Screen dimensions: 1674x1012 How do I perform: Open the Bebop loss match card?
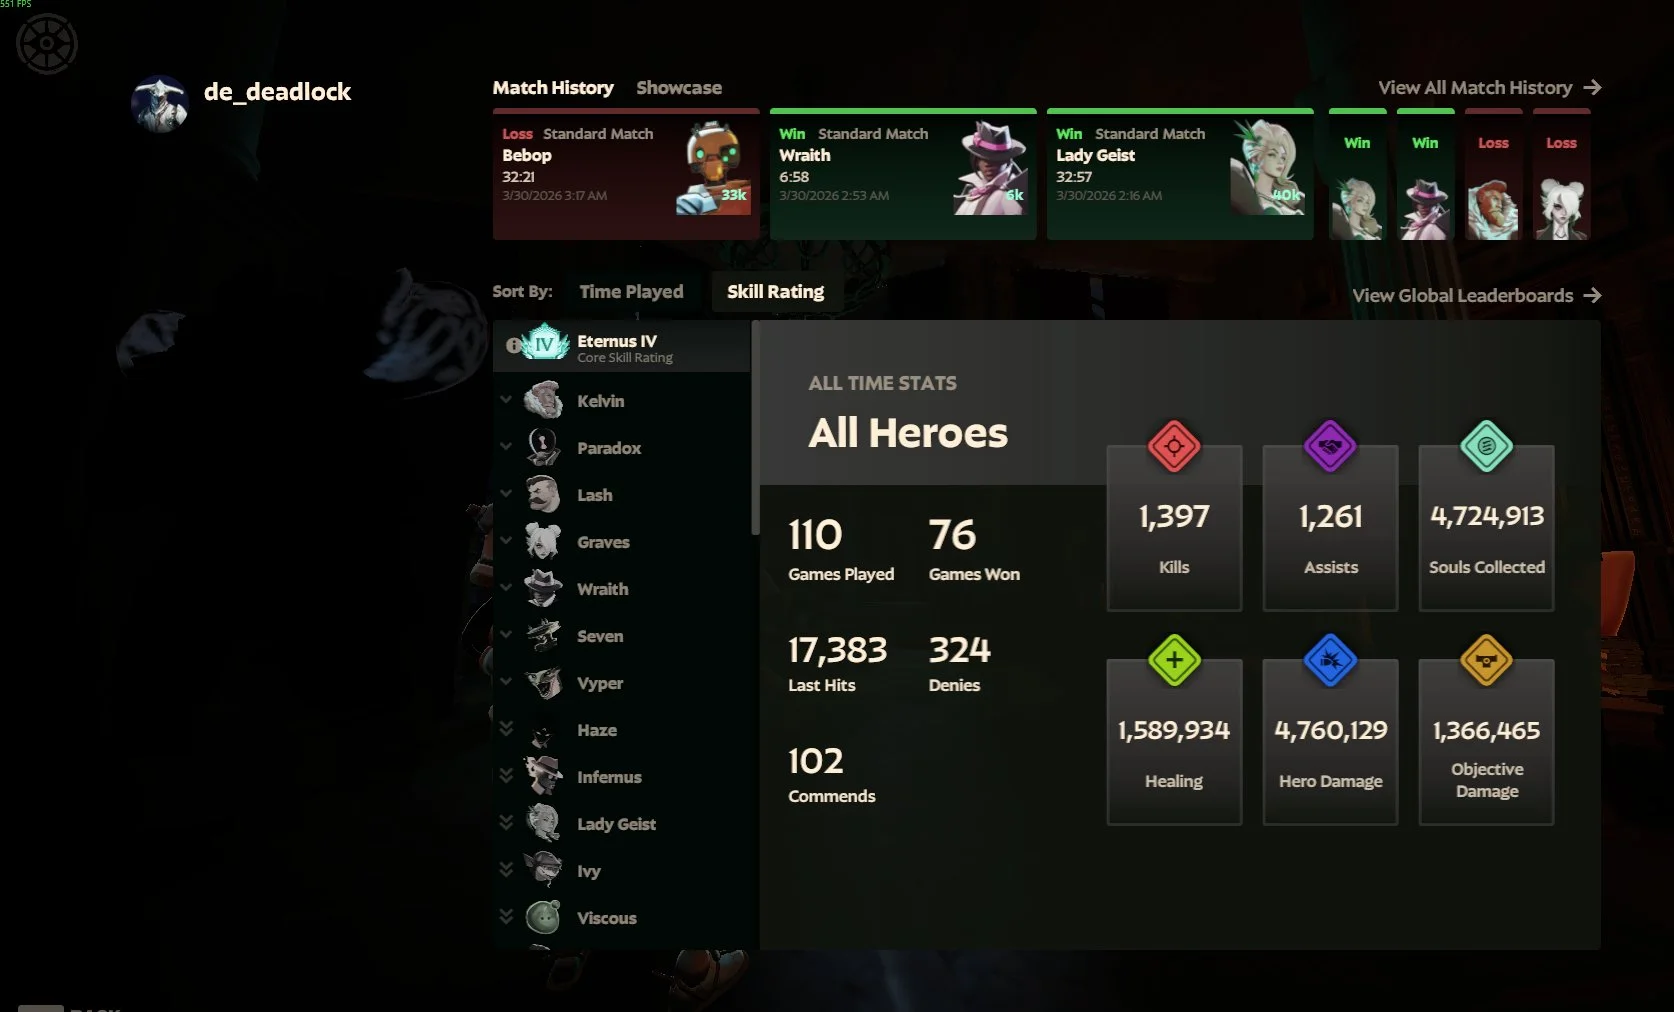(626, 174)
